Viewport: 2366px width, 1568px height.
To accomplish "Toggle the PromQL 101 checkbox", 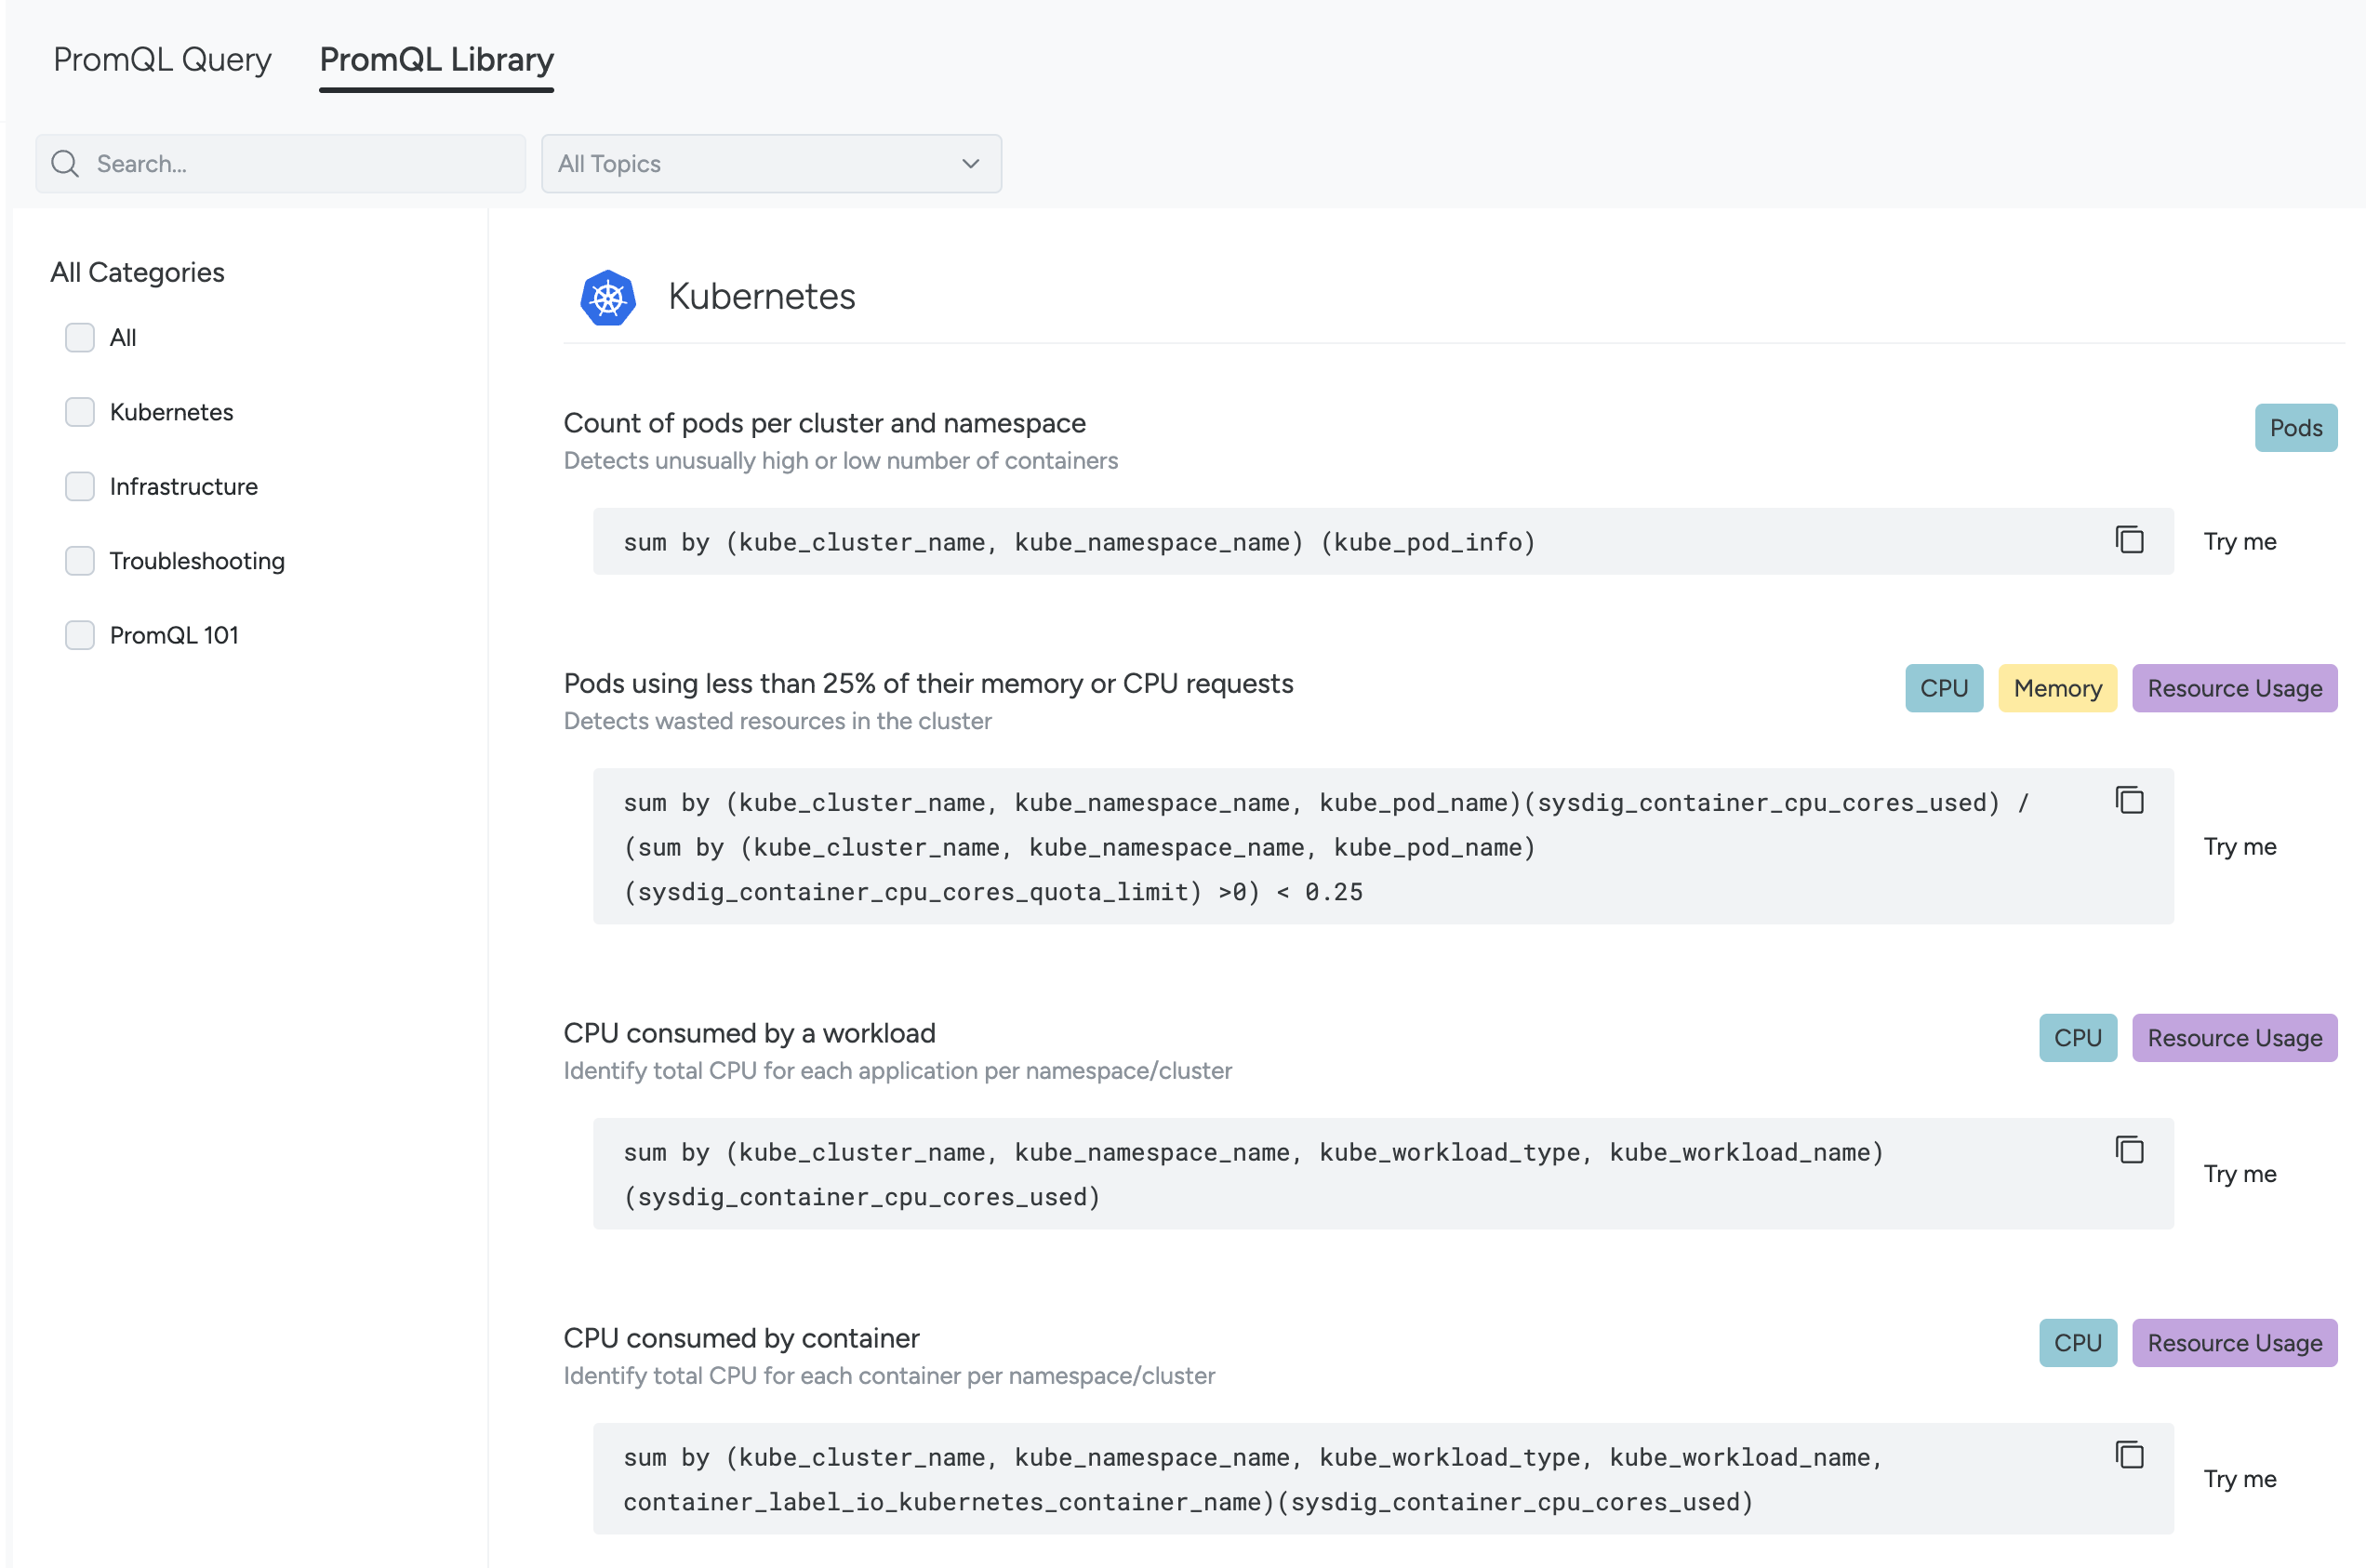I will (x=80, y=636).
